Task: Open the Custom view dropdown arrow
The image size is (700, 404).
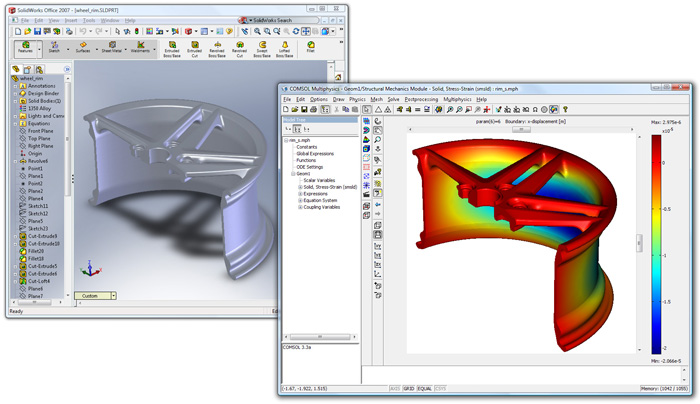Action: pos(114,296)
